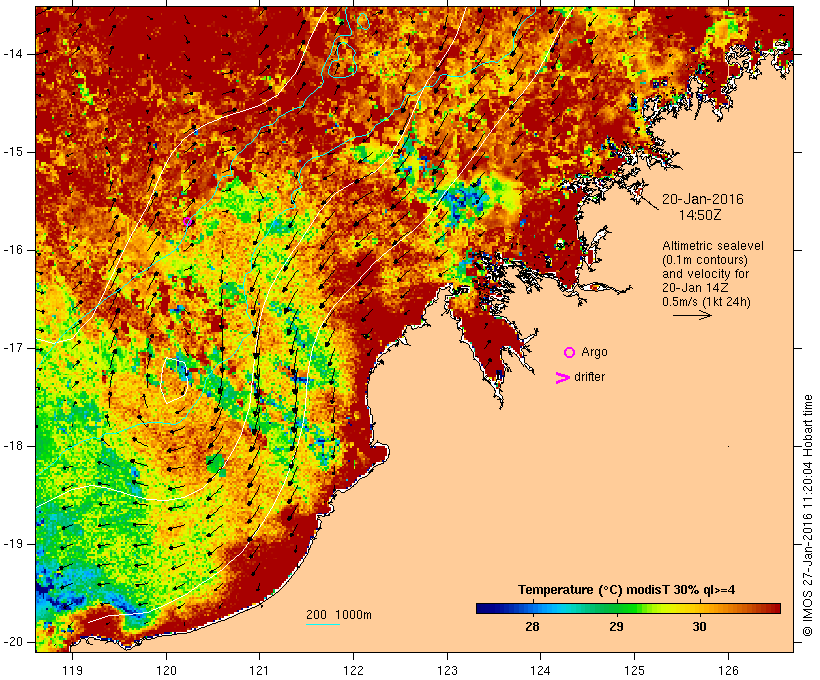The width and height of the screenshot is (820, 680).
Task: Click the 0.5m/s velocity scale arrow
Action: [x=692, y=315]
